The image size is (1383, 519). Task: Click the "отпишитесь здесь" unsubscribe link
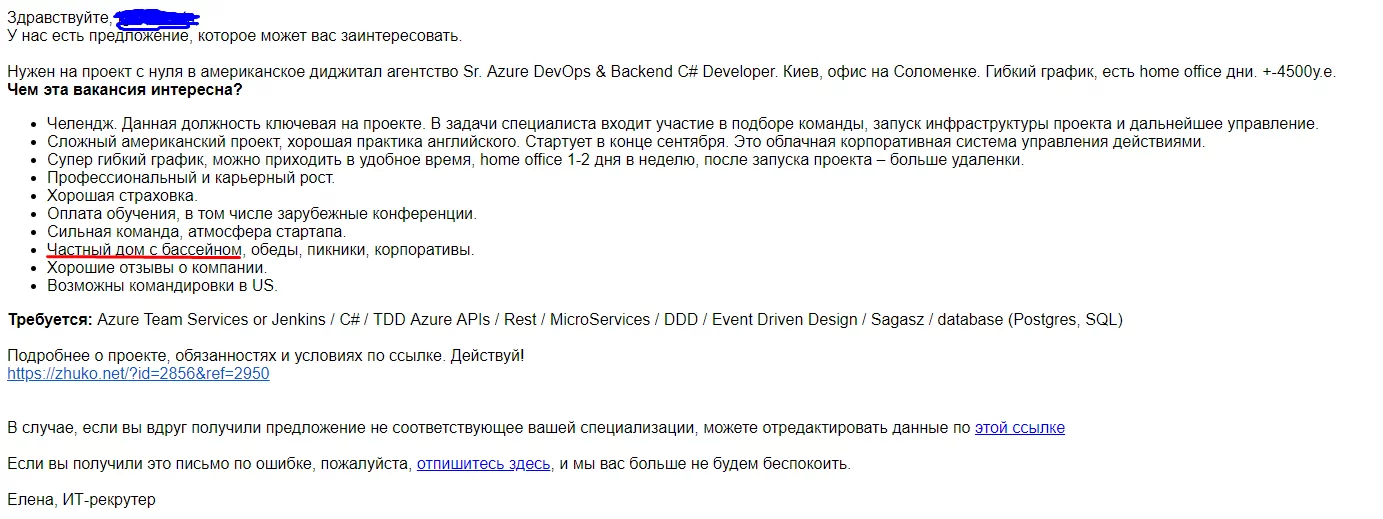click(484, 464)
